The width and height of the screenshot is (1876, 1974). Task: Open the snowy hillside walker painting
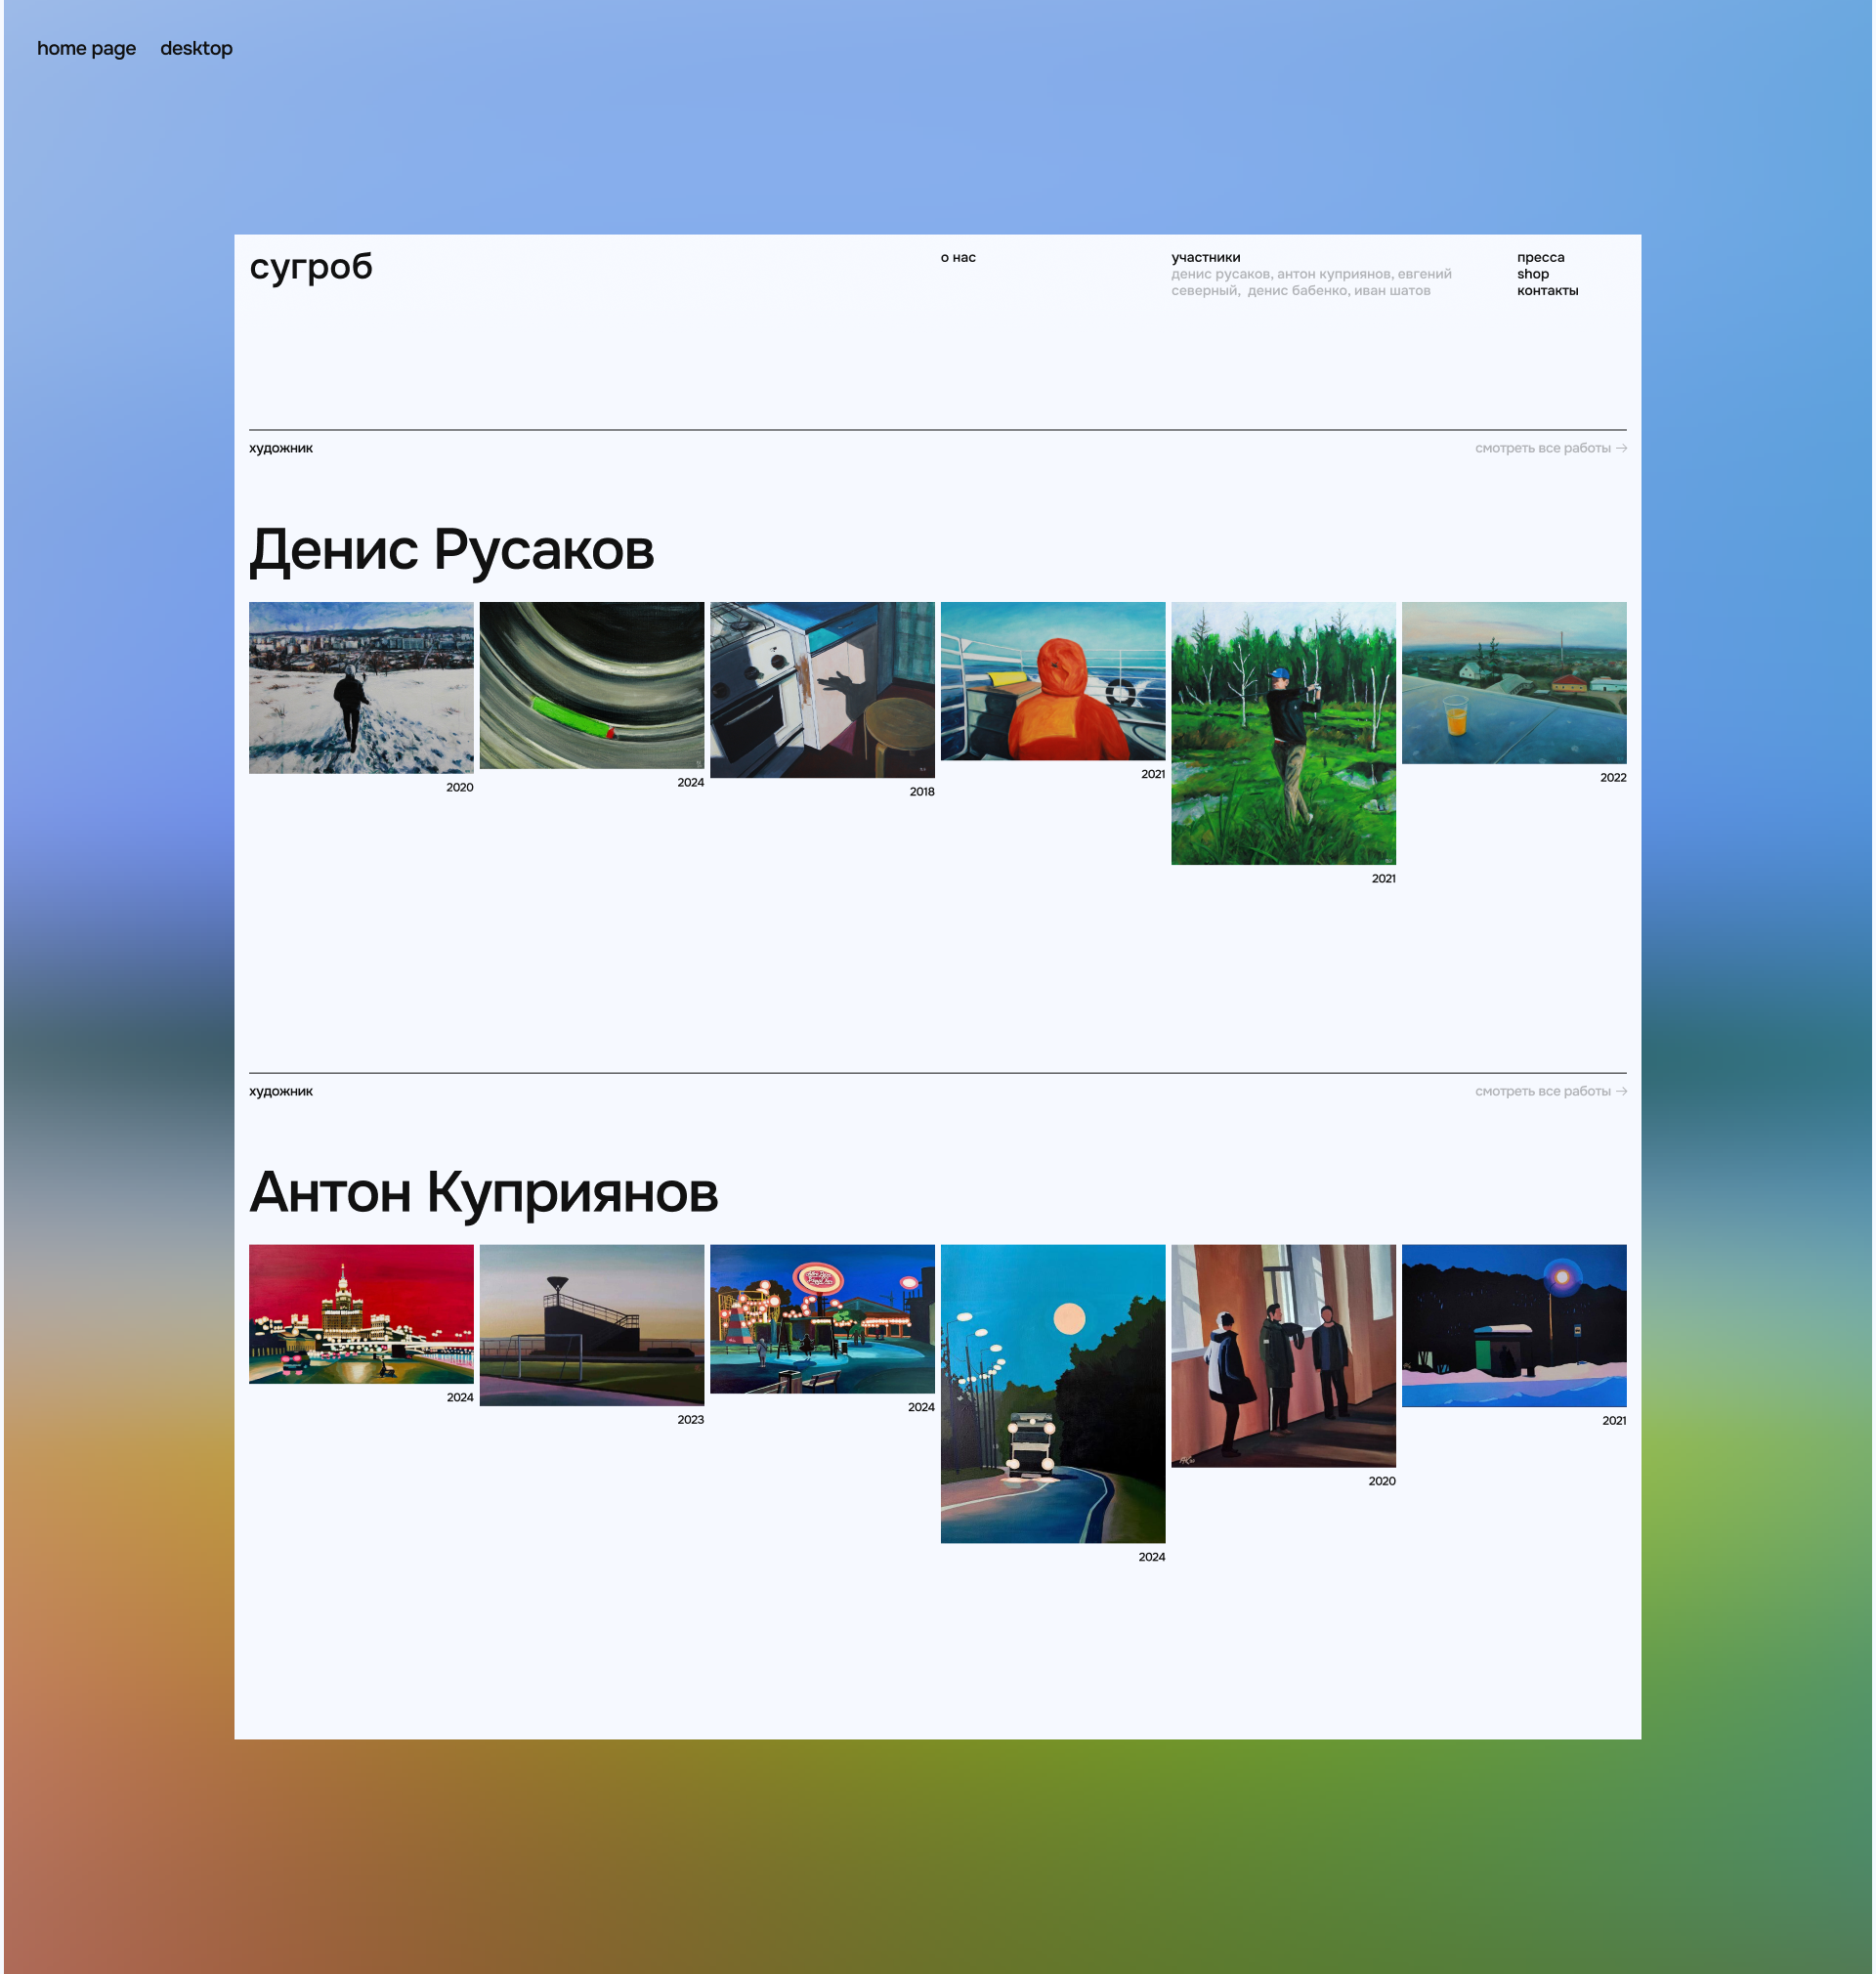pos(361,687)
